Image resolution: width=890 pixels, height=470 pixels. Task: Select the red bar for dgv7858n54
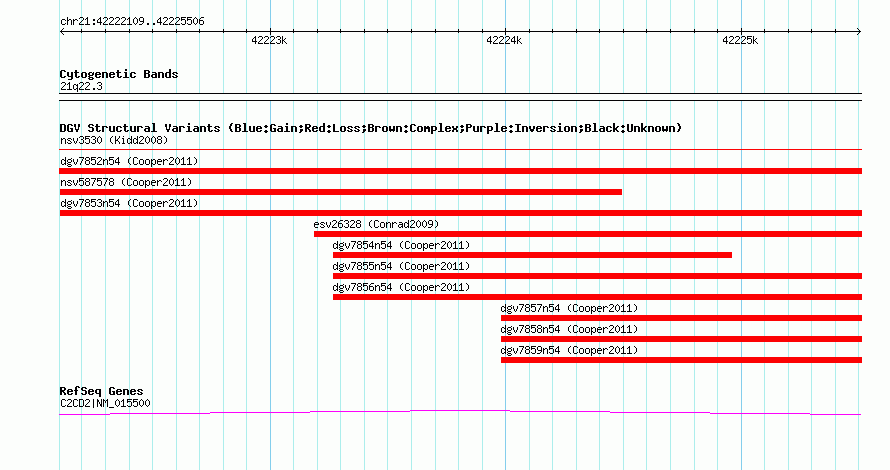point(681,339)
